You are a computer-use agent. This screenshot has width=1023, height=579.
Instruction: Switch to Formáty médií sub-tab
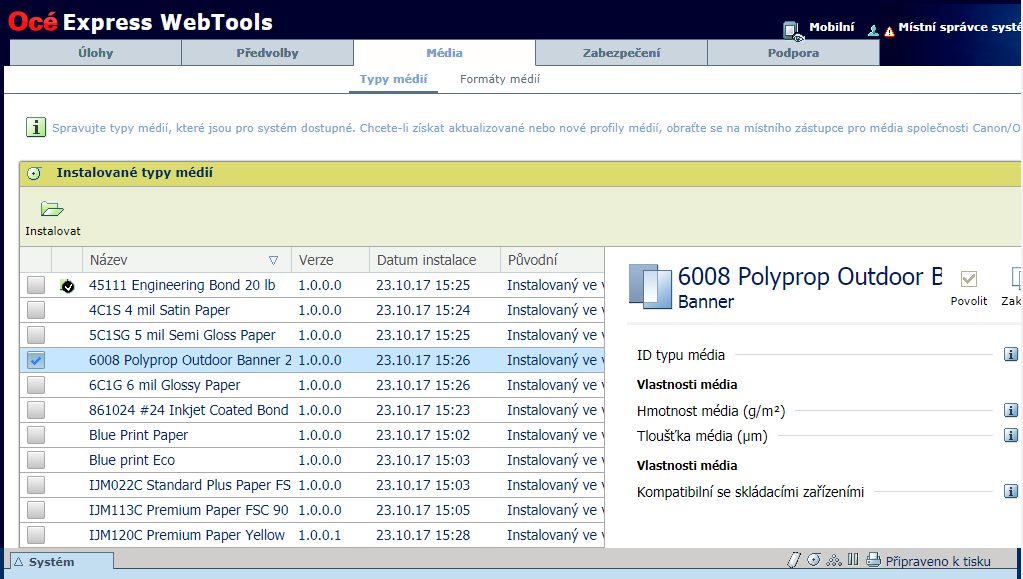(500, 79)
